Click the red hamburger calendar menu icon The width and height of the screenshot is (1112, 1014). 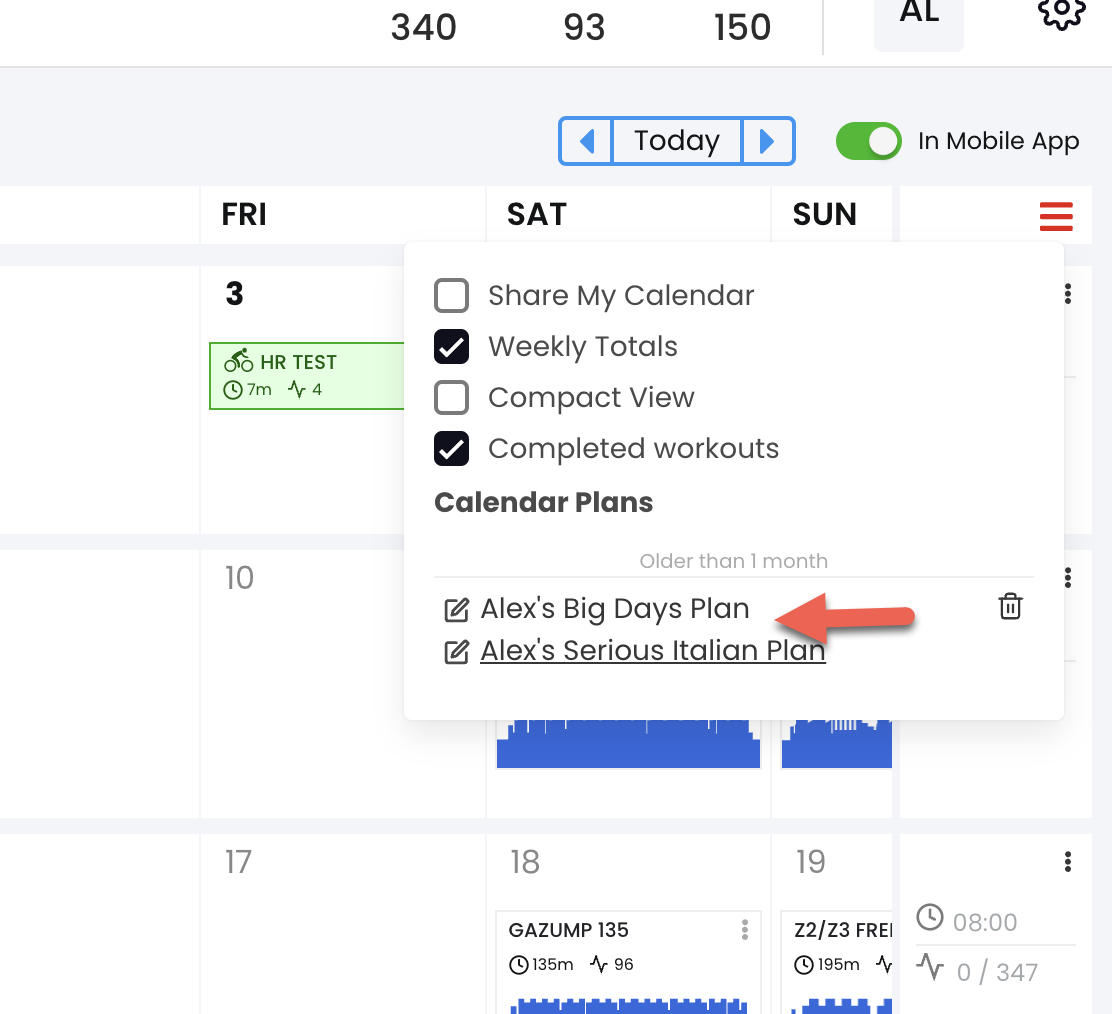[1056, 216]
